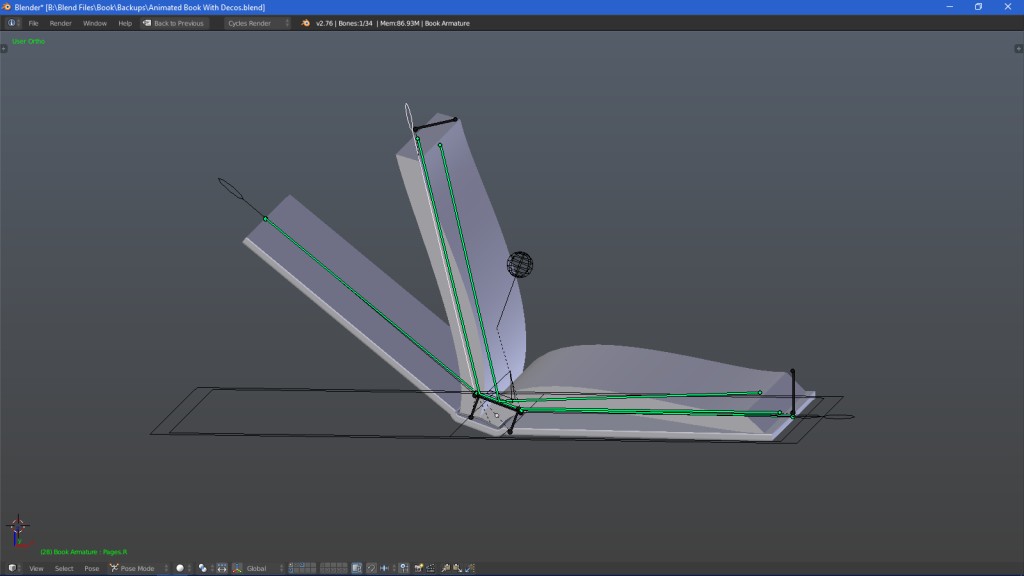Click the Info editor type icon

(13, 23)
